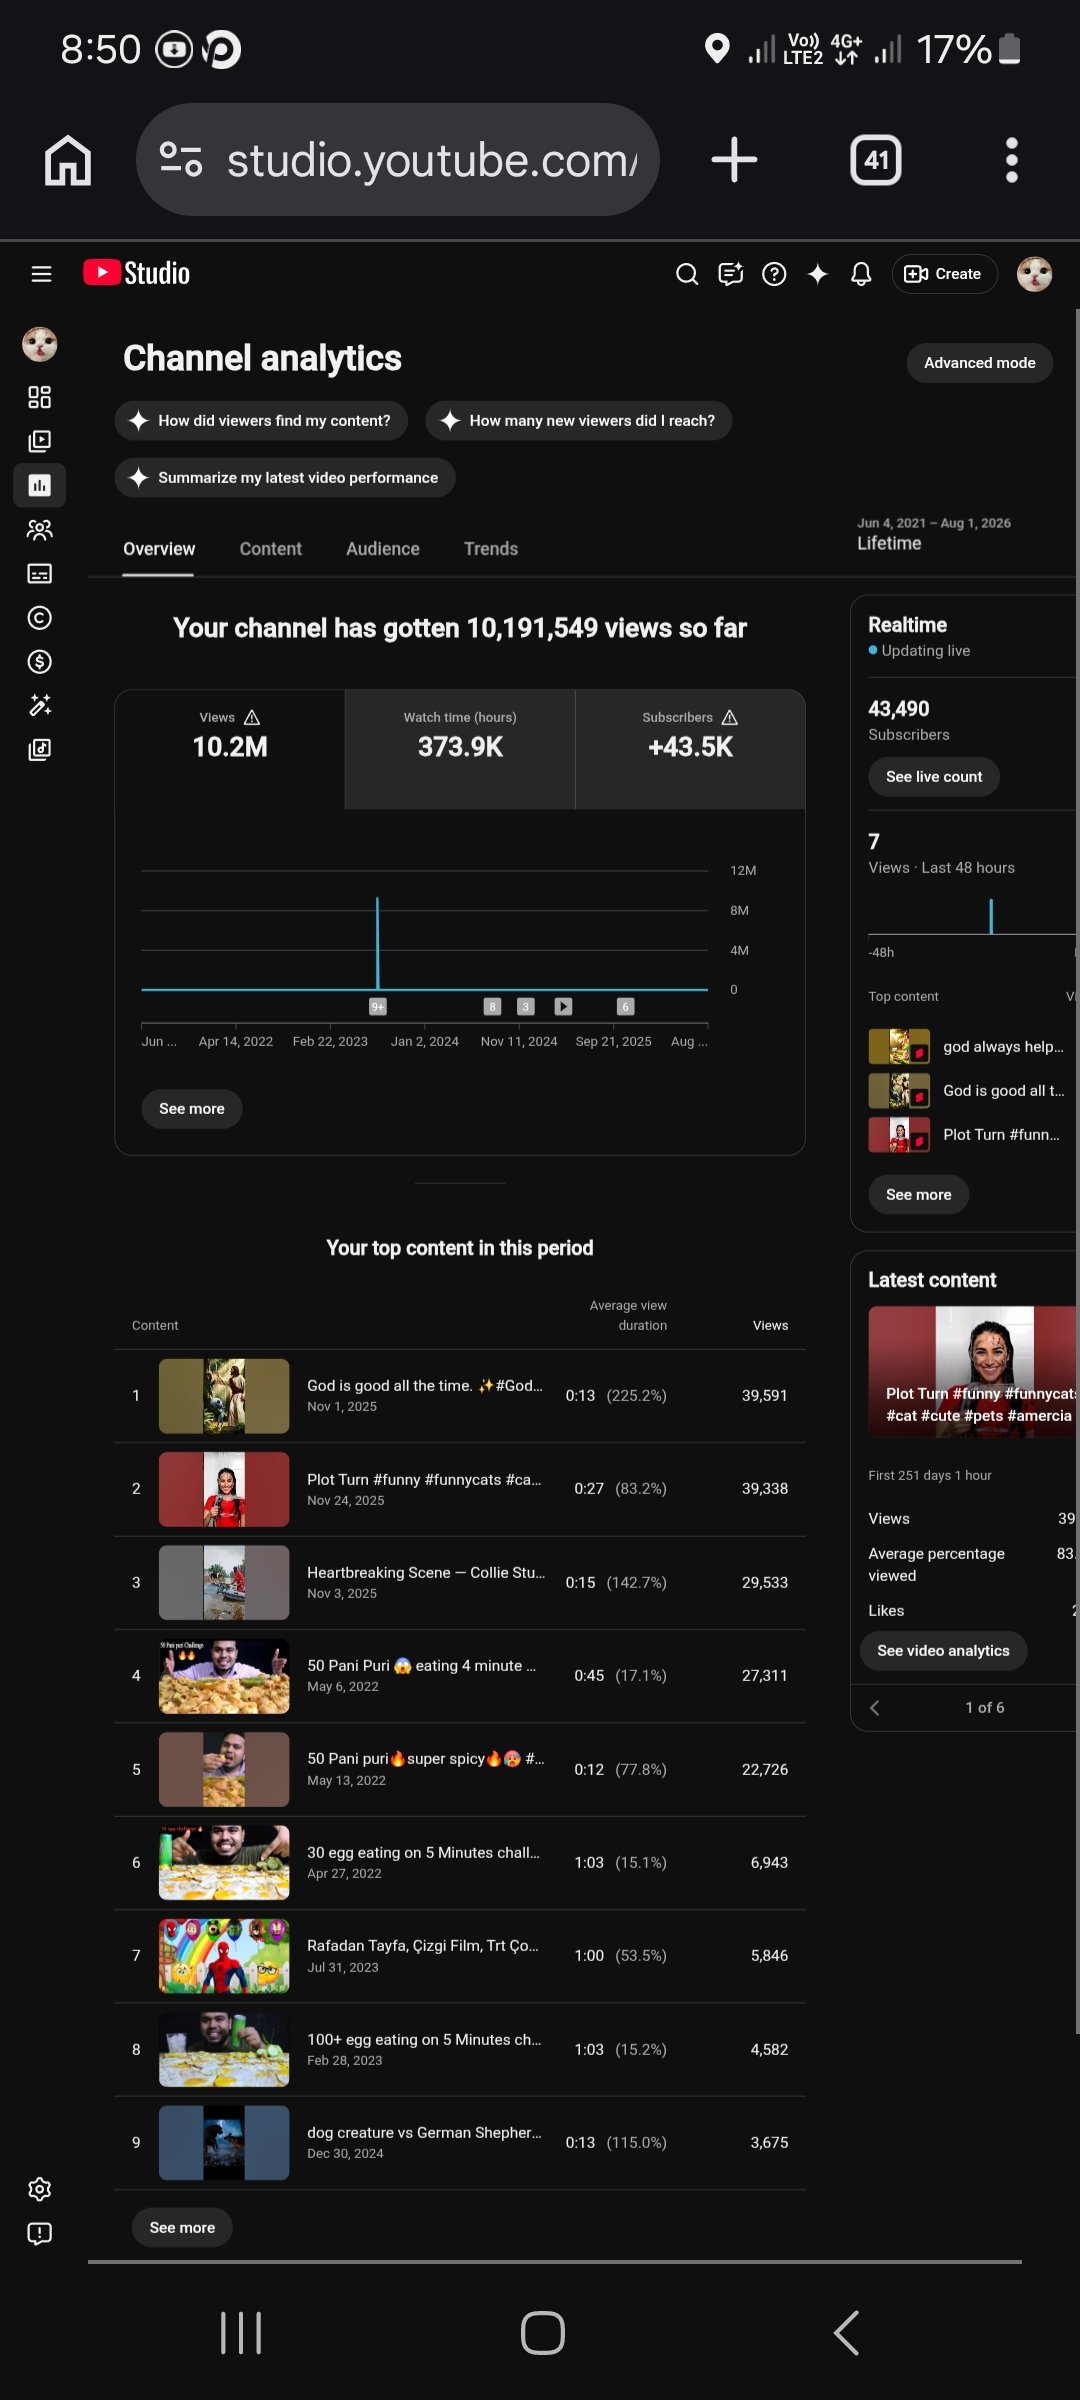
Task: Open a new browser tab with plus
Action: [x=734, y=160]
